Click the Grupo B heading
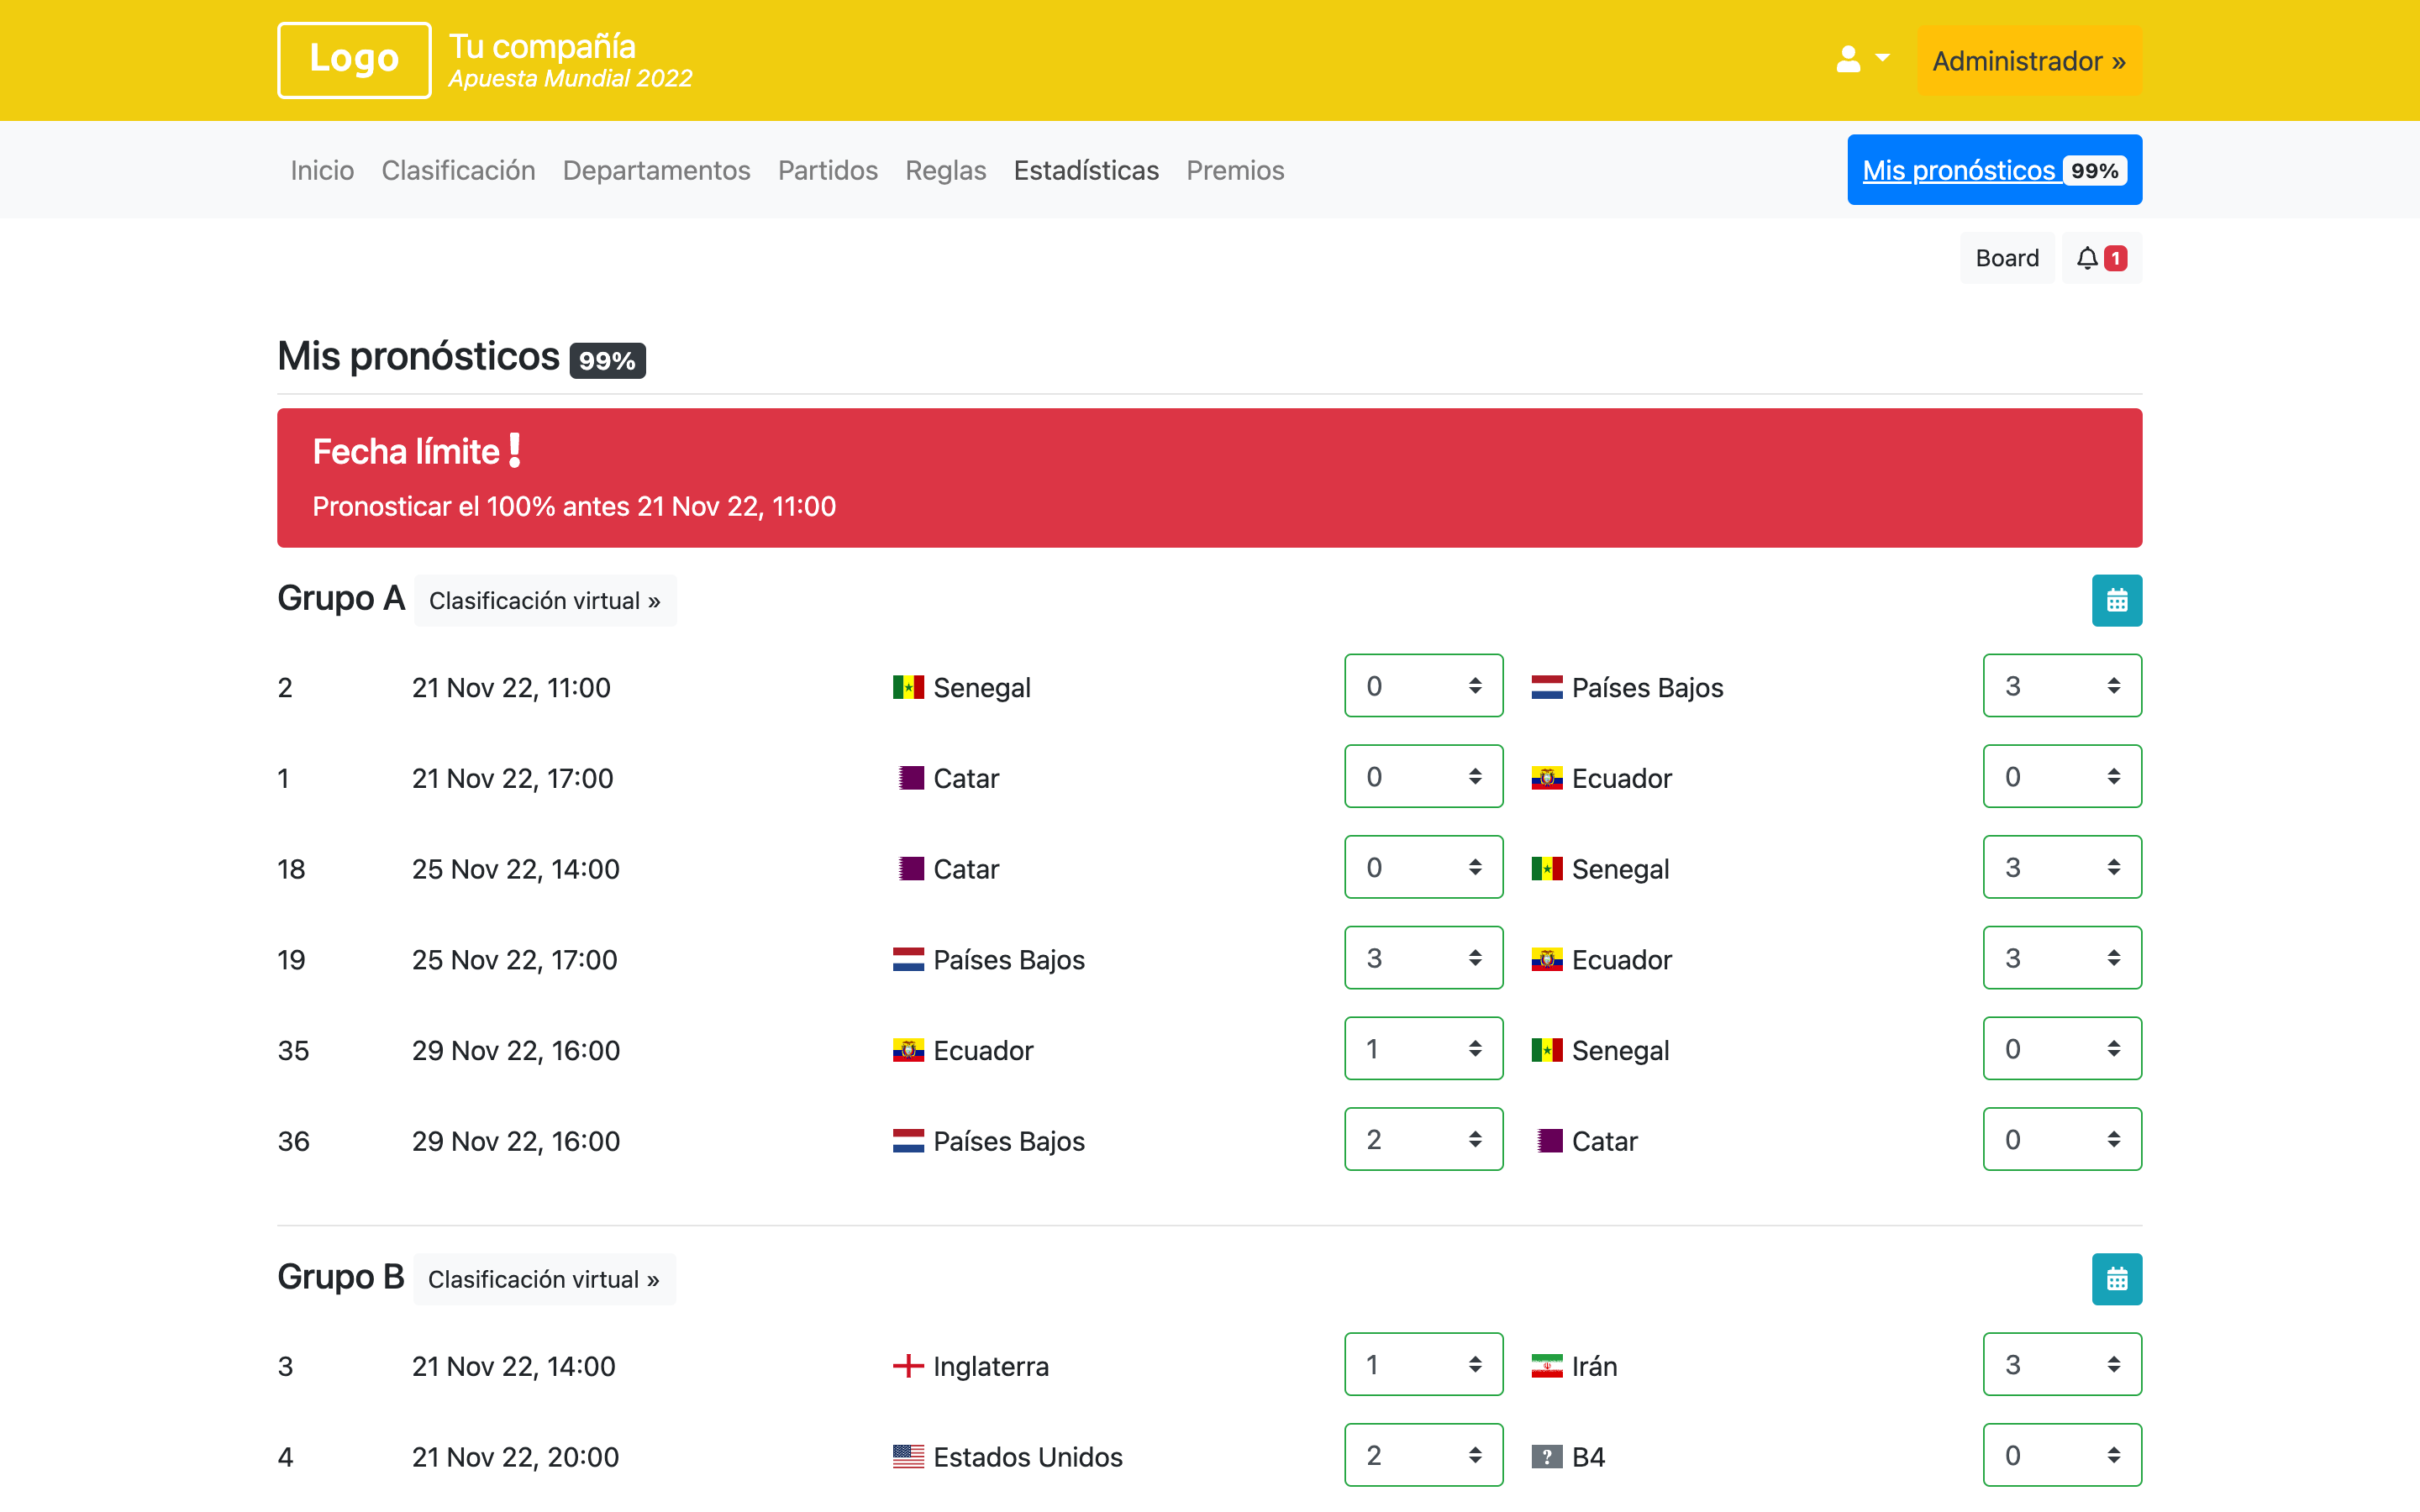The height and width of the screenshot is (1512, 2420). tap(341, 1277)
